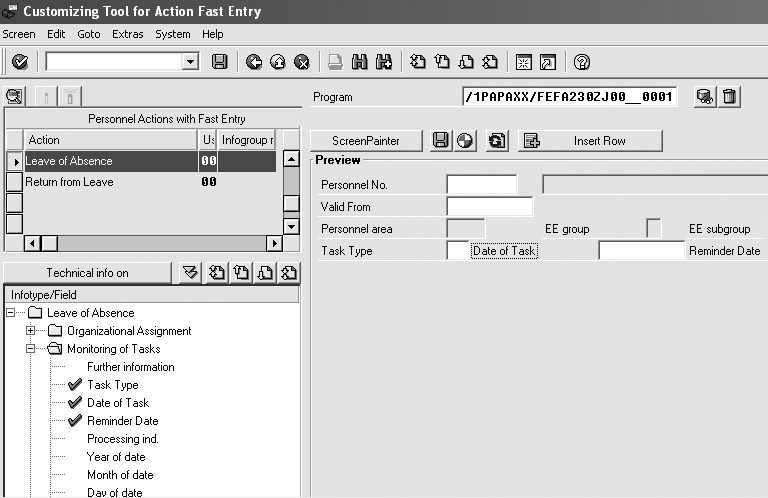
Task: Uncheck the Reminder Date field
Action: (x=74, y=421)
